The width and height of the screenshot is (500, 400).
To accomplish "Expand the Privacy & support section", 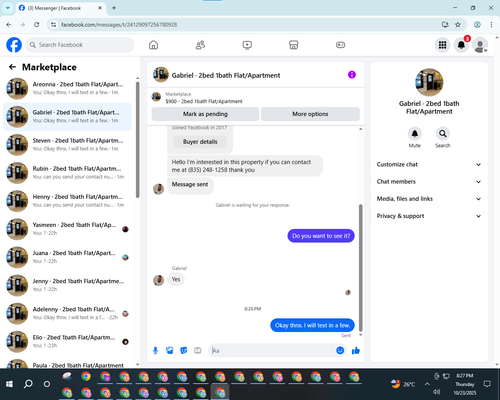I will pos(429,216).
